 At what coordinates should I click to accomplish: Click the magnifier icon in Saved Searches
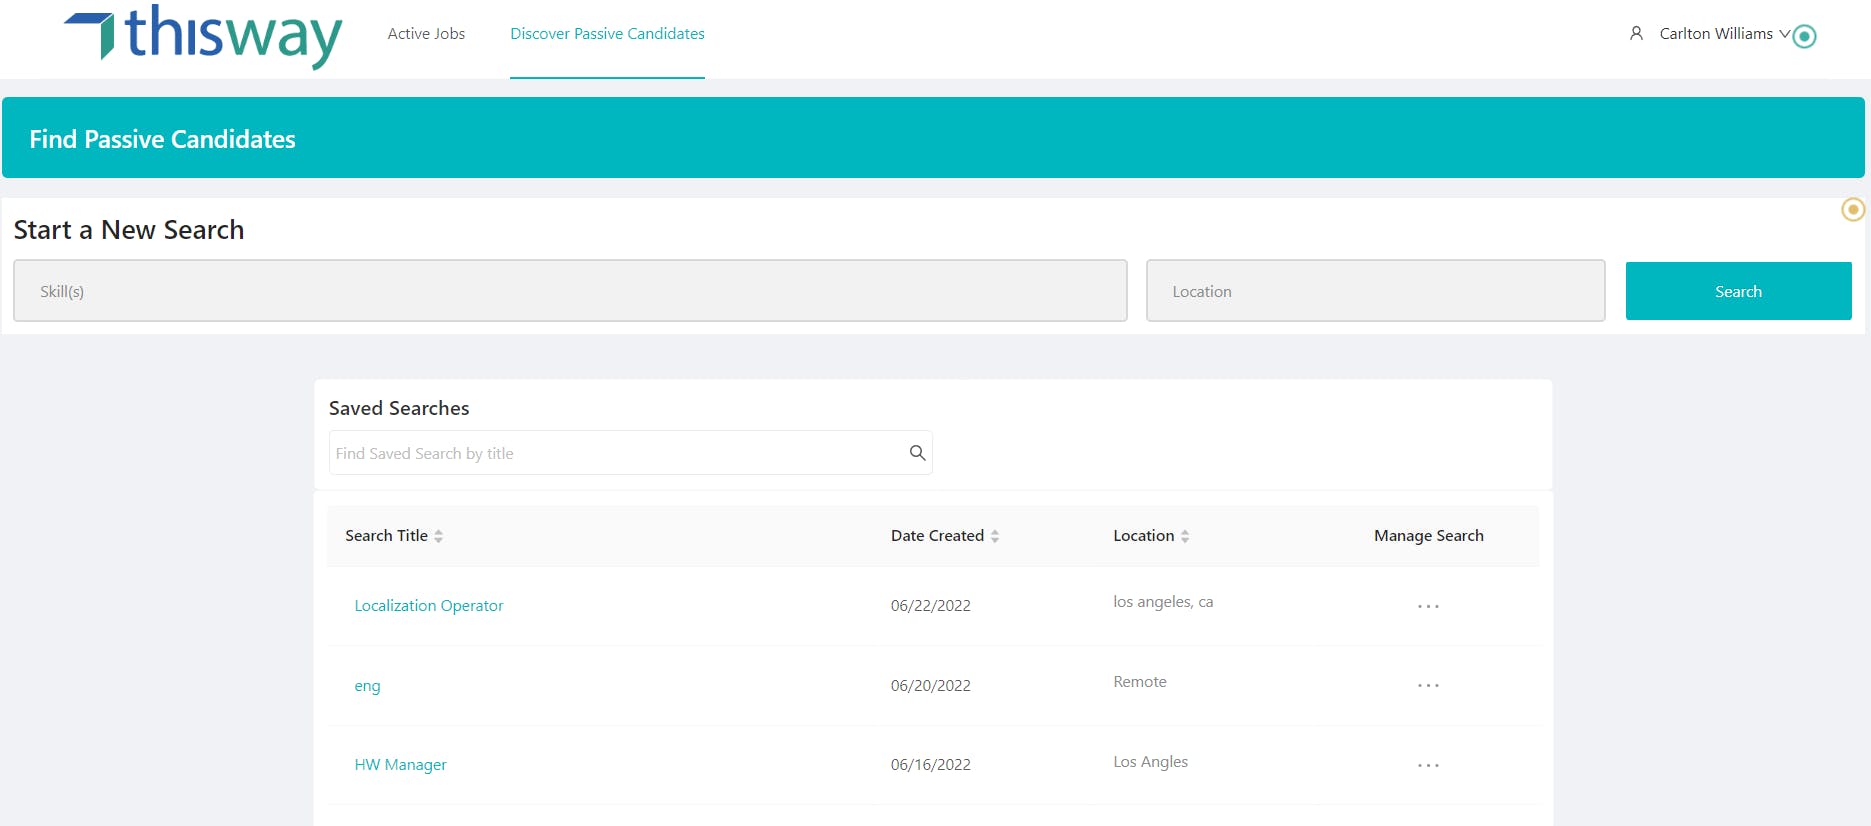pyautogui.click(x=917, y=453)
